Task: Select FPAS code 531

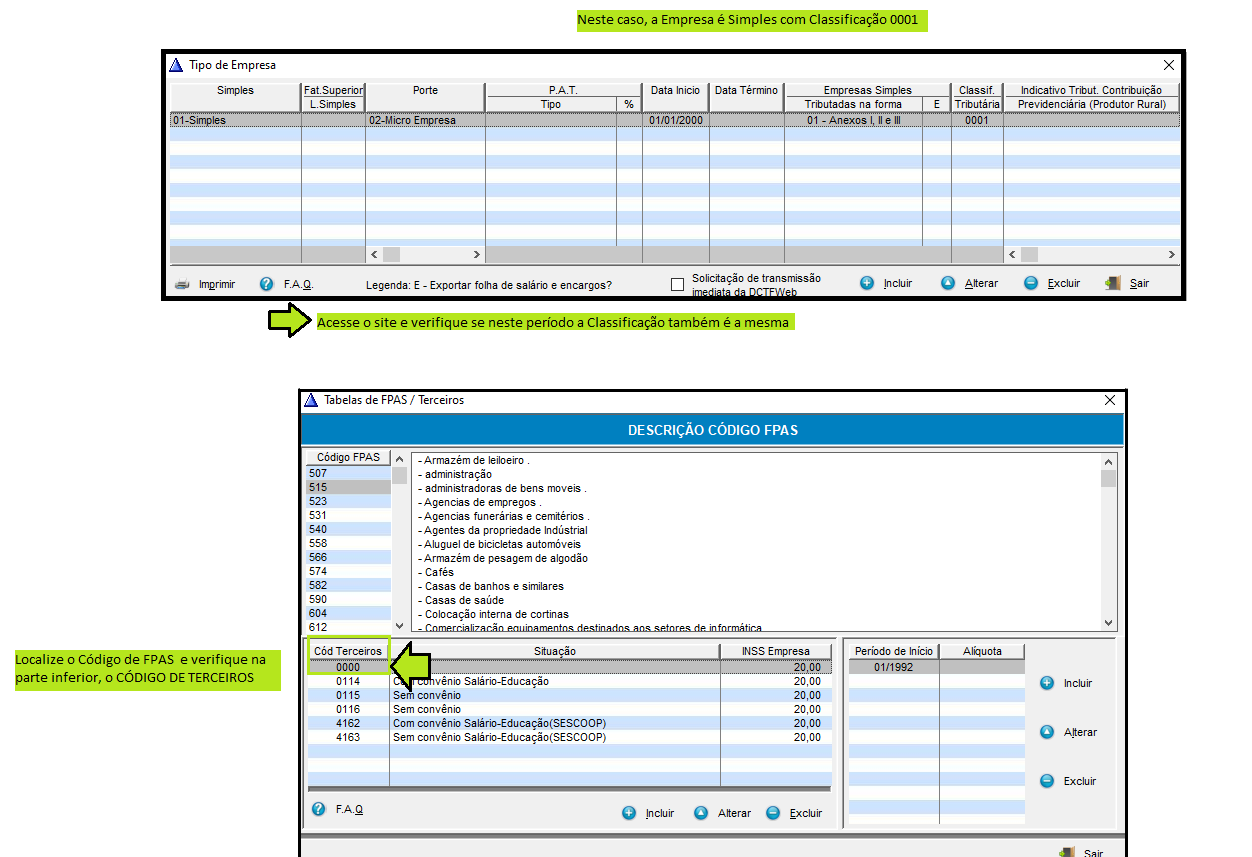Action: point(348,515)
